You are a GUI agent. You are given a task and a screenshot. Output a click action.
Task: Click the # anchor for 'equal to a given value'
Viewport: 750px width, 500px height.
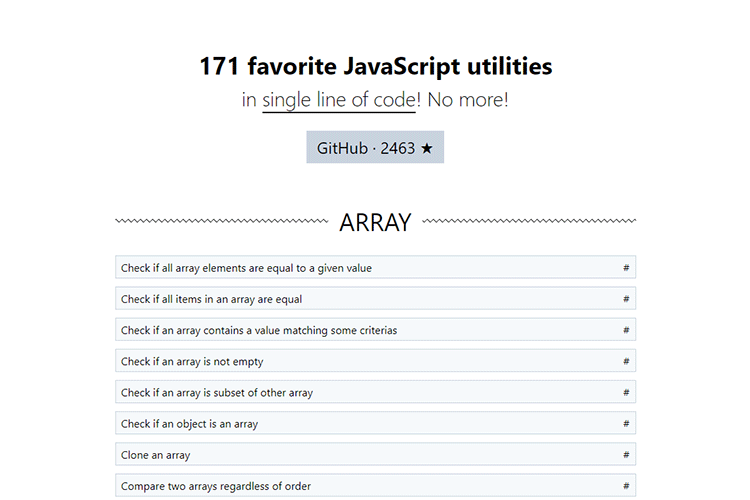tap(626, 268)
